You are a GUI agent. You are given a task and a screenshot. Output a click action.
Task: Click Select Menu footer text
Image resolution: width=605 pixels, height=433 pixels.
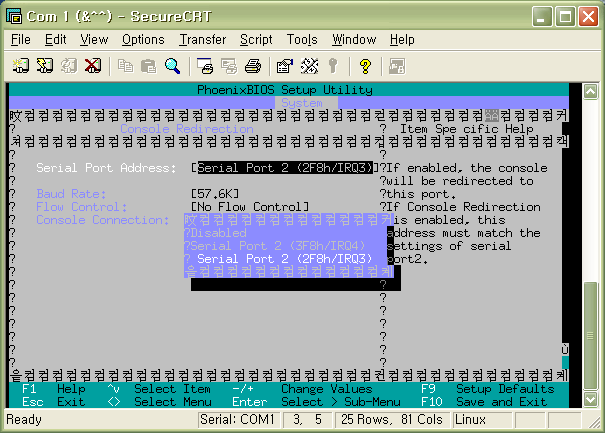tap(173, 402)
